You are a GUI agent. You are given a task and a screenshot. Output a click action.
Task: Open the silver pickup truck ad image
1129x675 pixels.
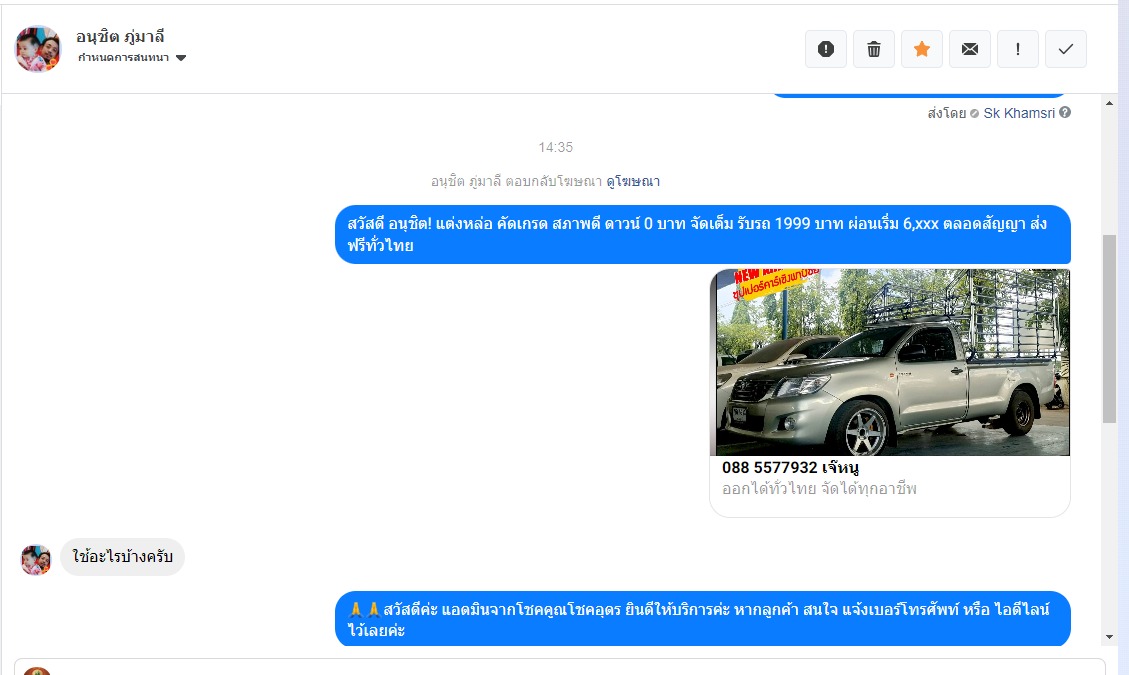[890, 362]
